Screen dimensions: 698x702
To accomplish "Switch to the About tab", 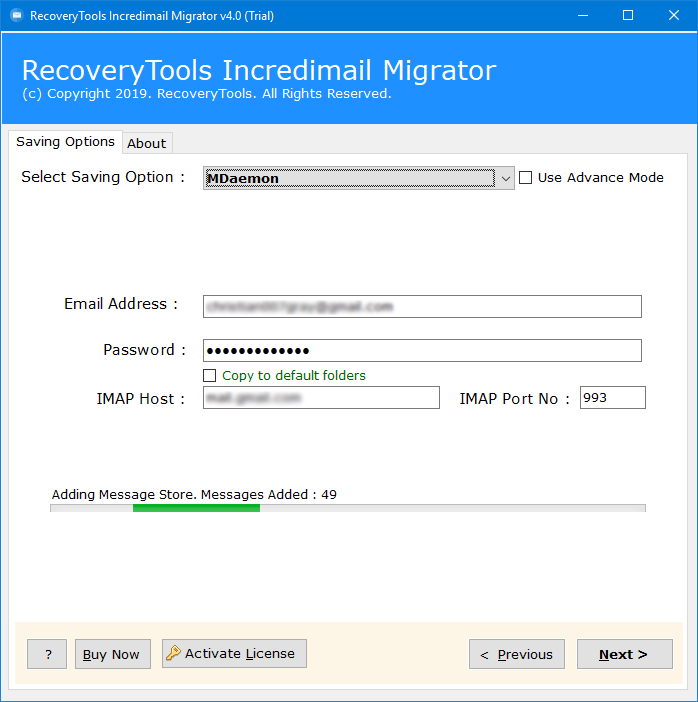I will point(147,143).
